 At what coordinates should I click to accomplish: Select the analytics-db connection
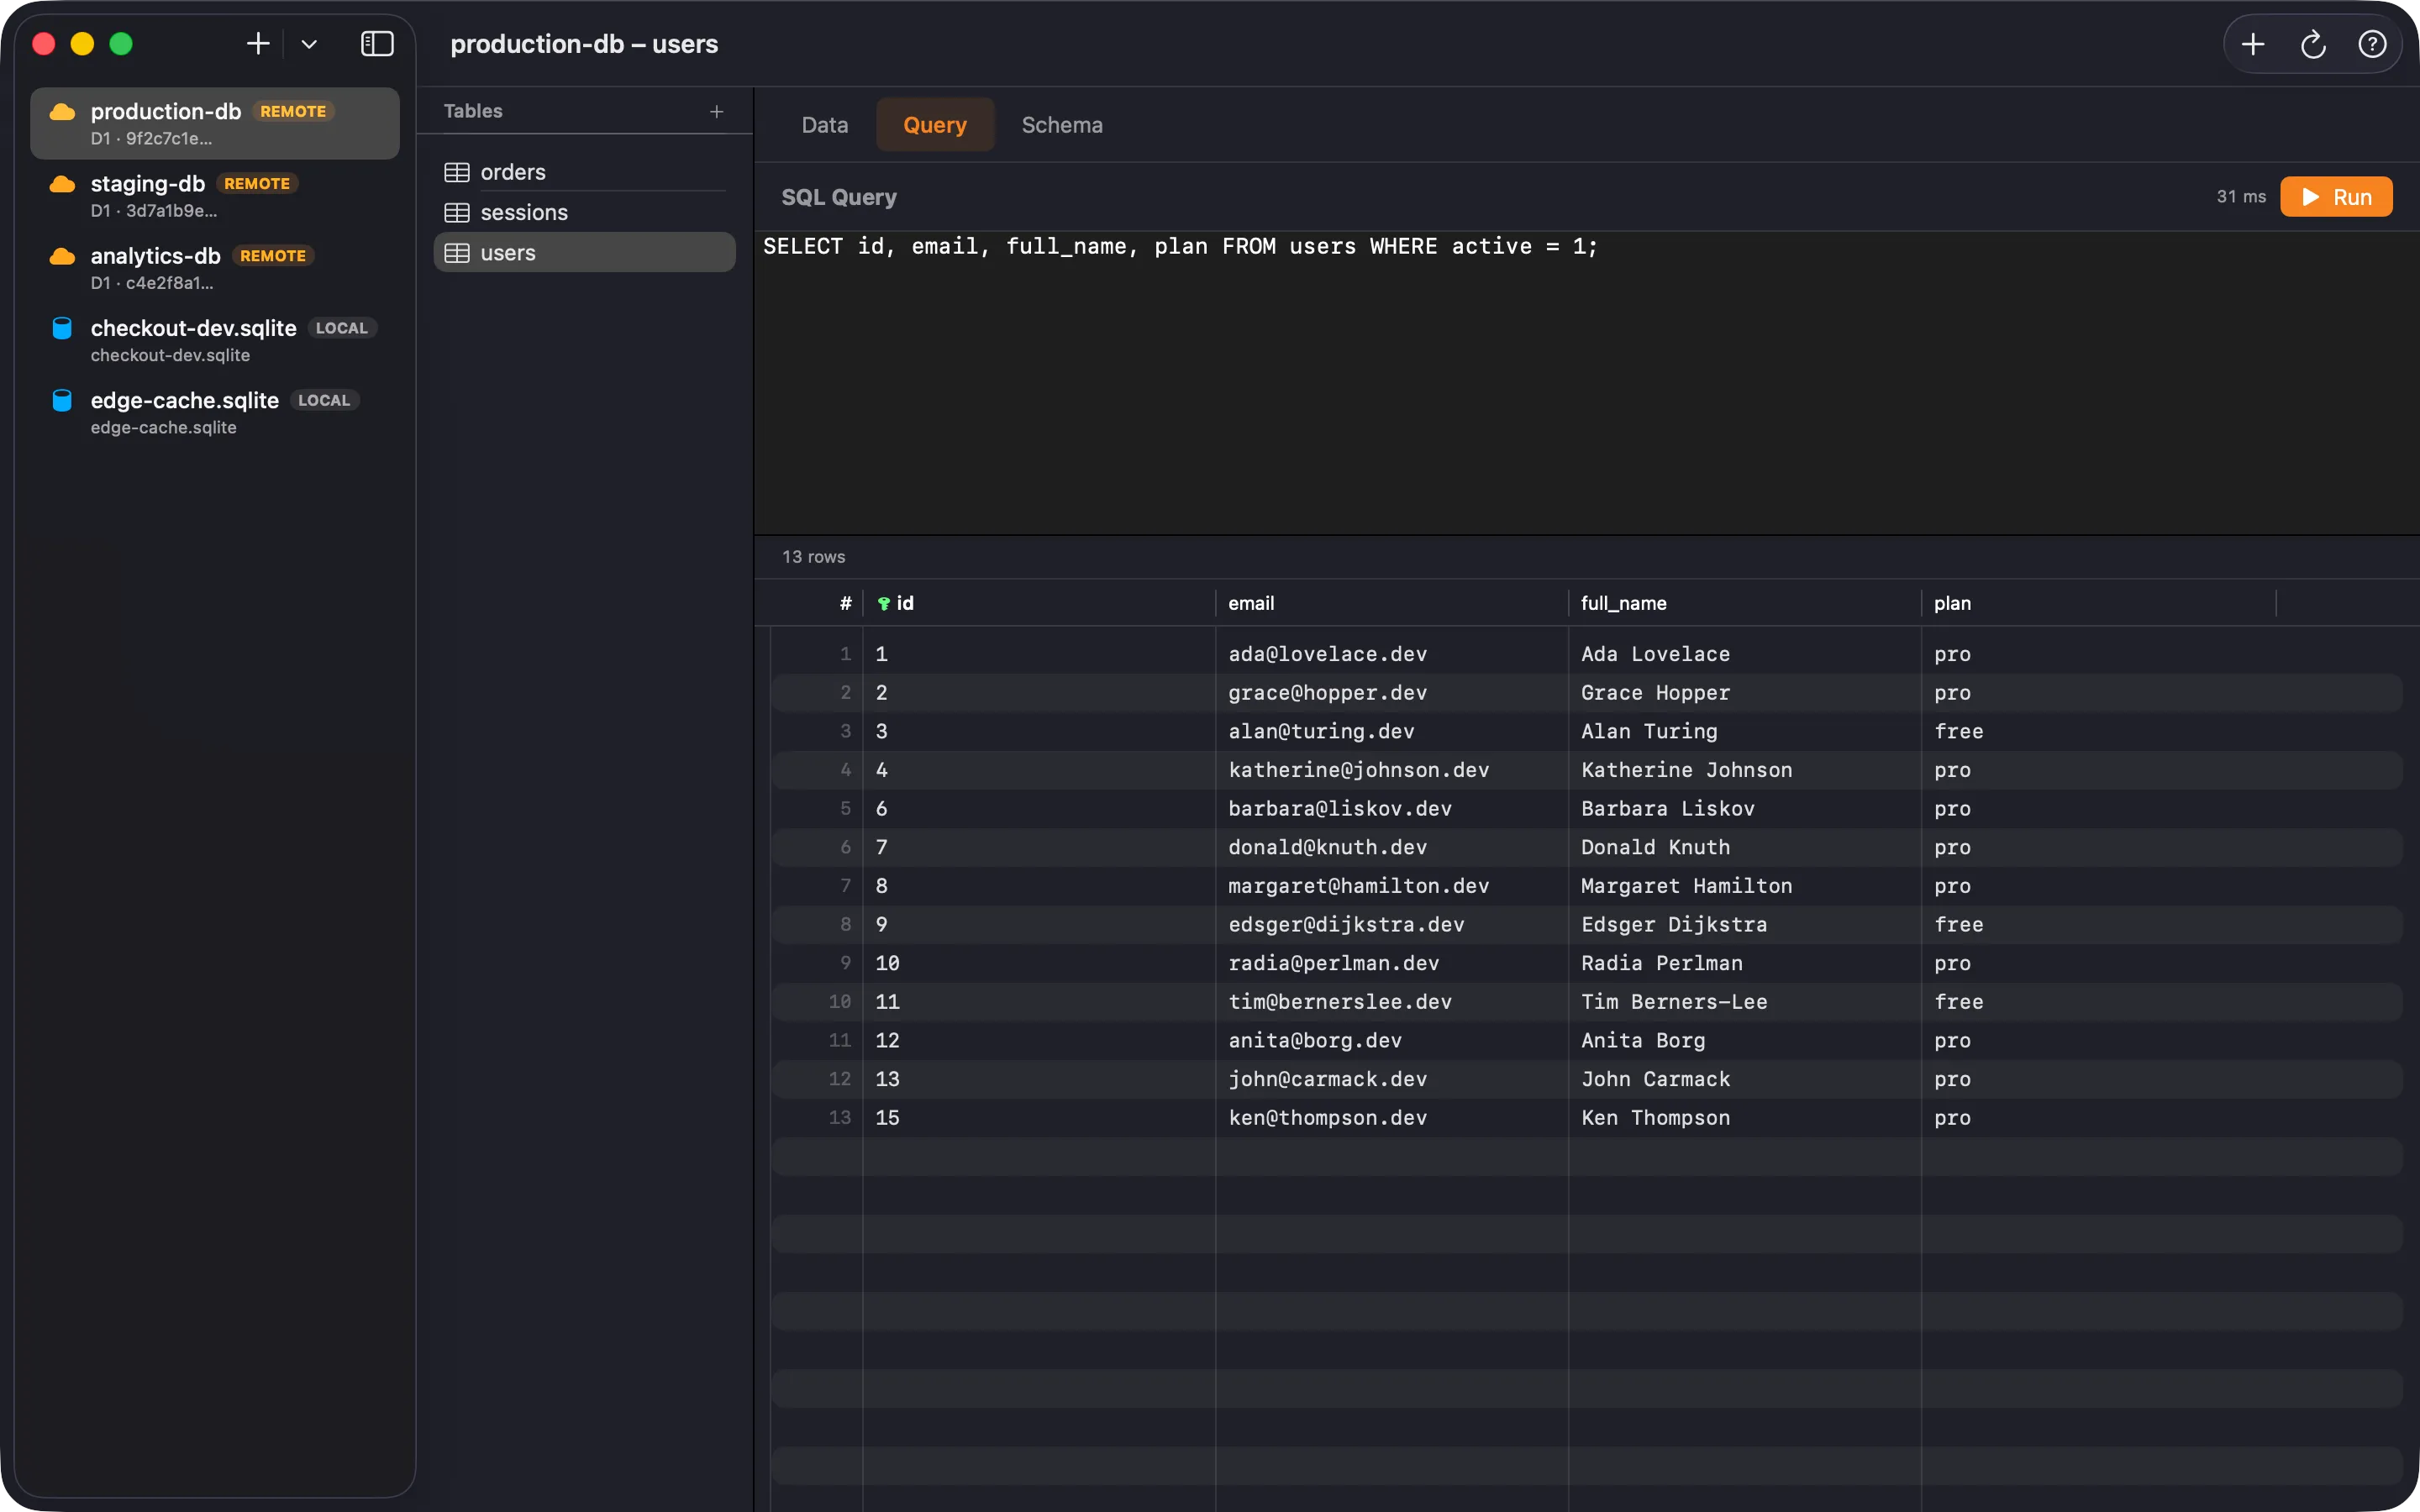click(x=215, y=267)
